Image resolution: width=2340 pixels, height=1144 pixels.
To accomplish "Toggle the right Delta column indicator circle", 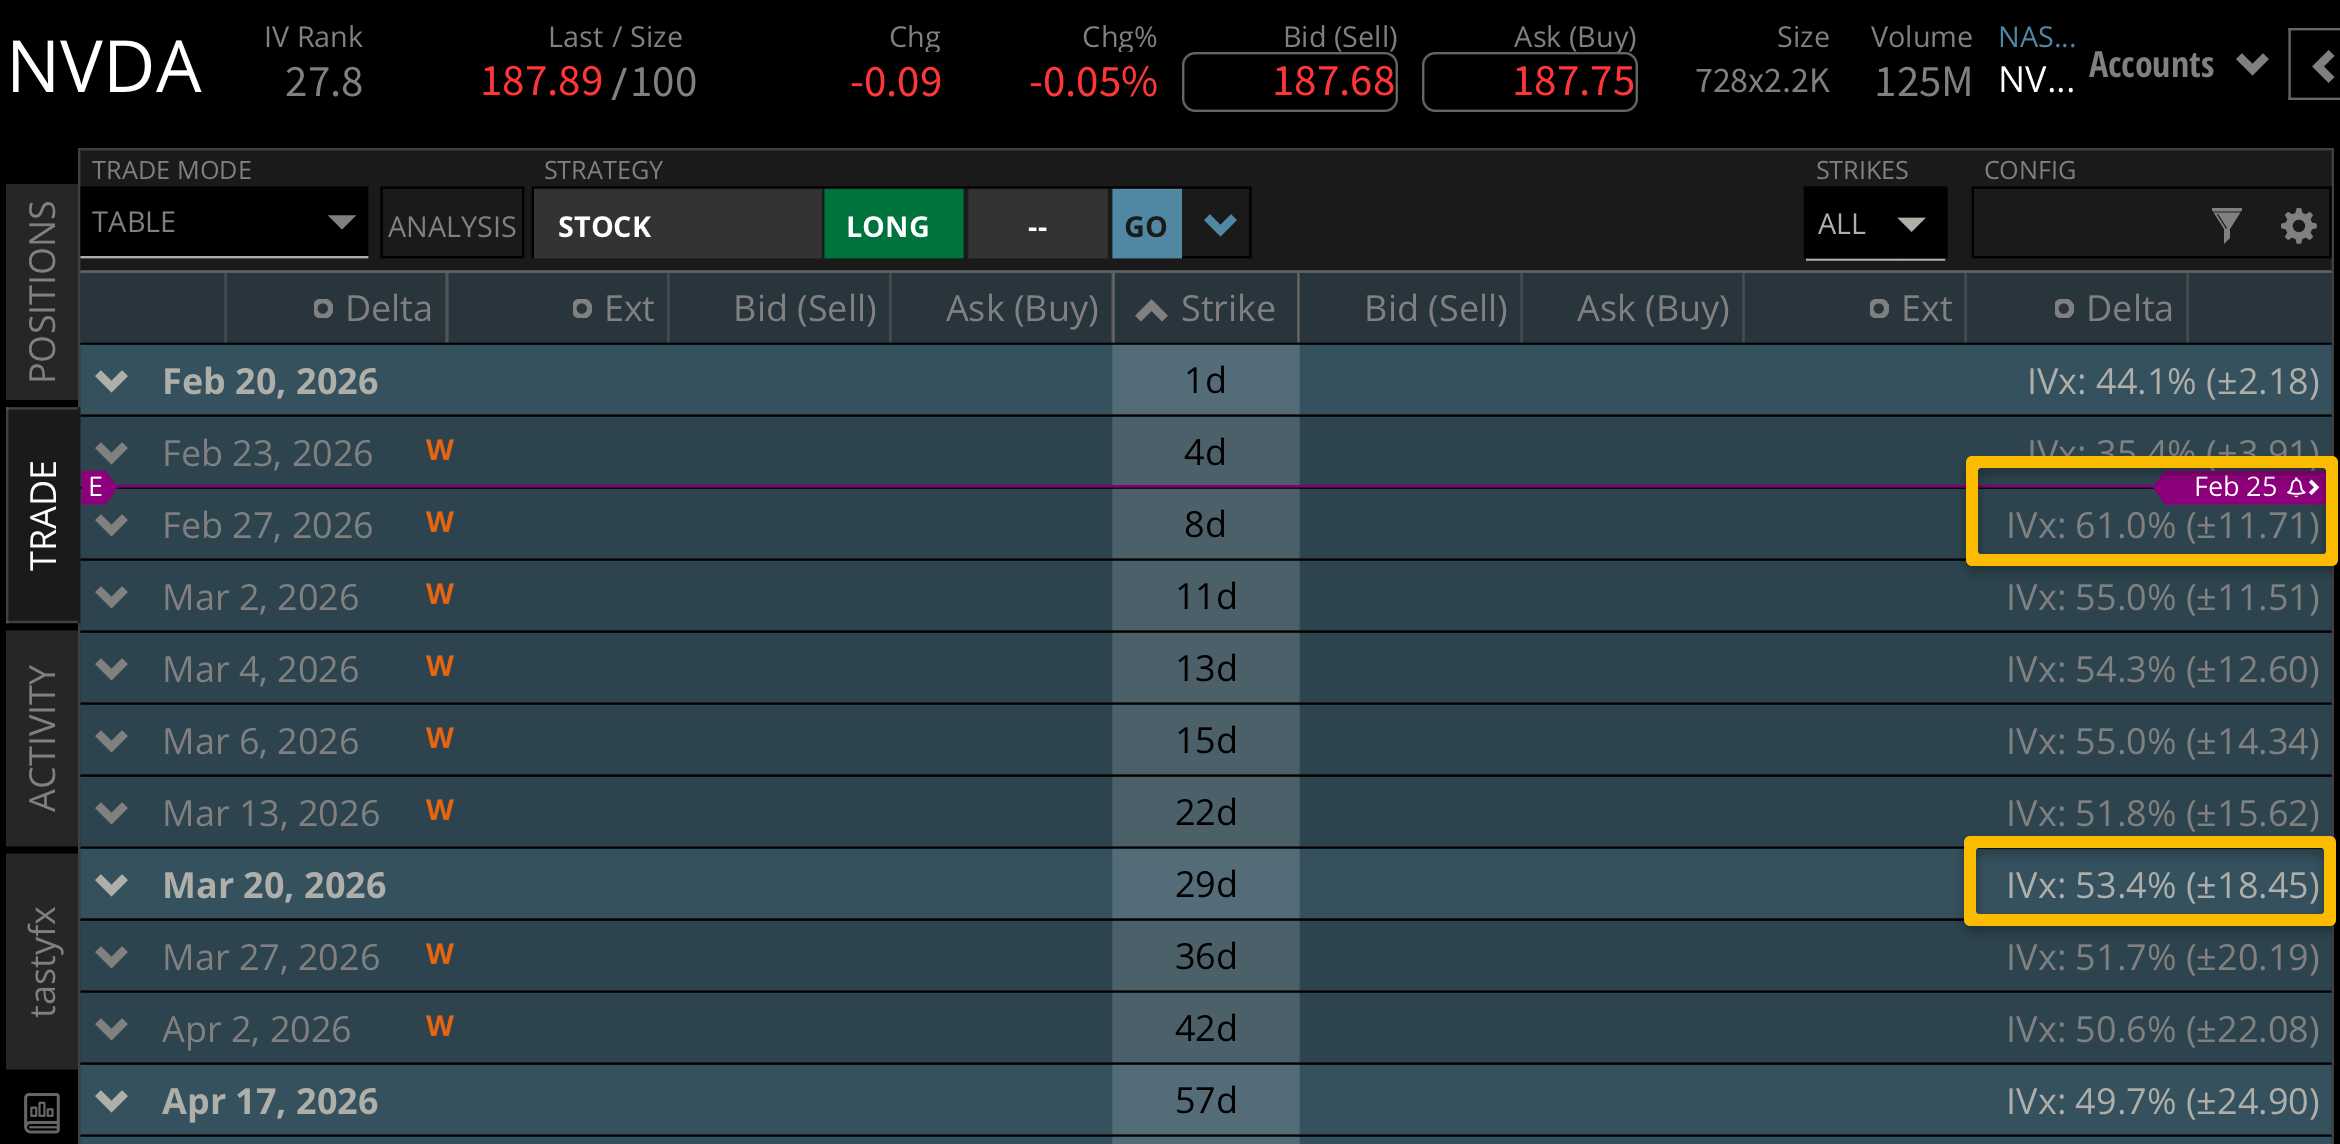I will point(2062,308).
